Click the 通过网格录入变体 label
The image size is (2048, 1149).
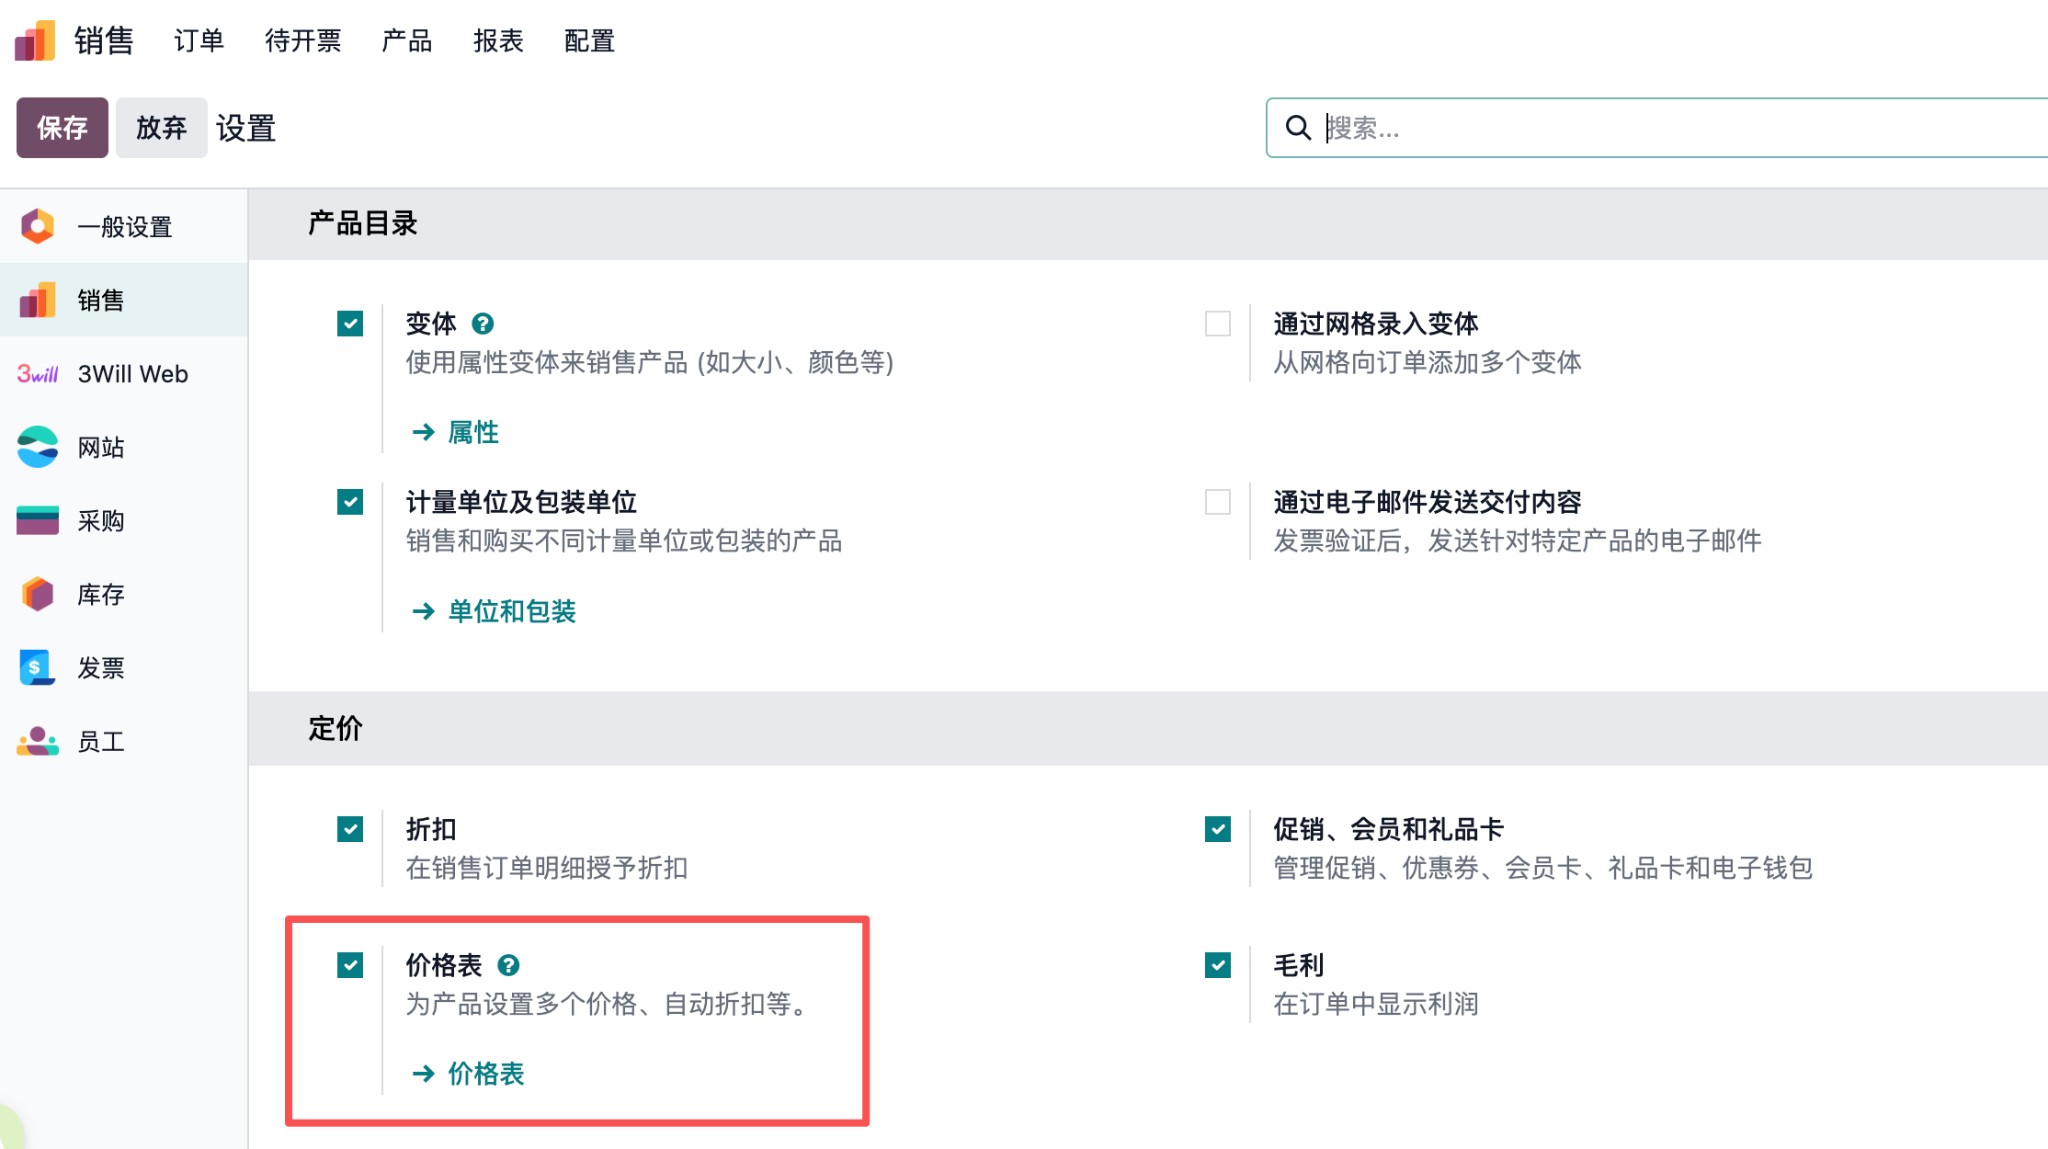[x=1376, y=324]
